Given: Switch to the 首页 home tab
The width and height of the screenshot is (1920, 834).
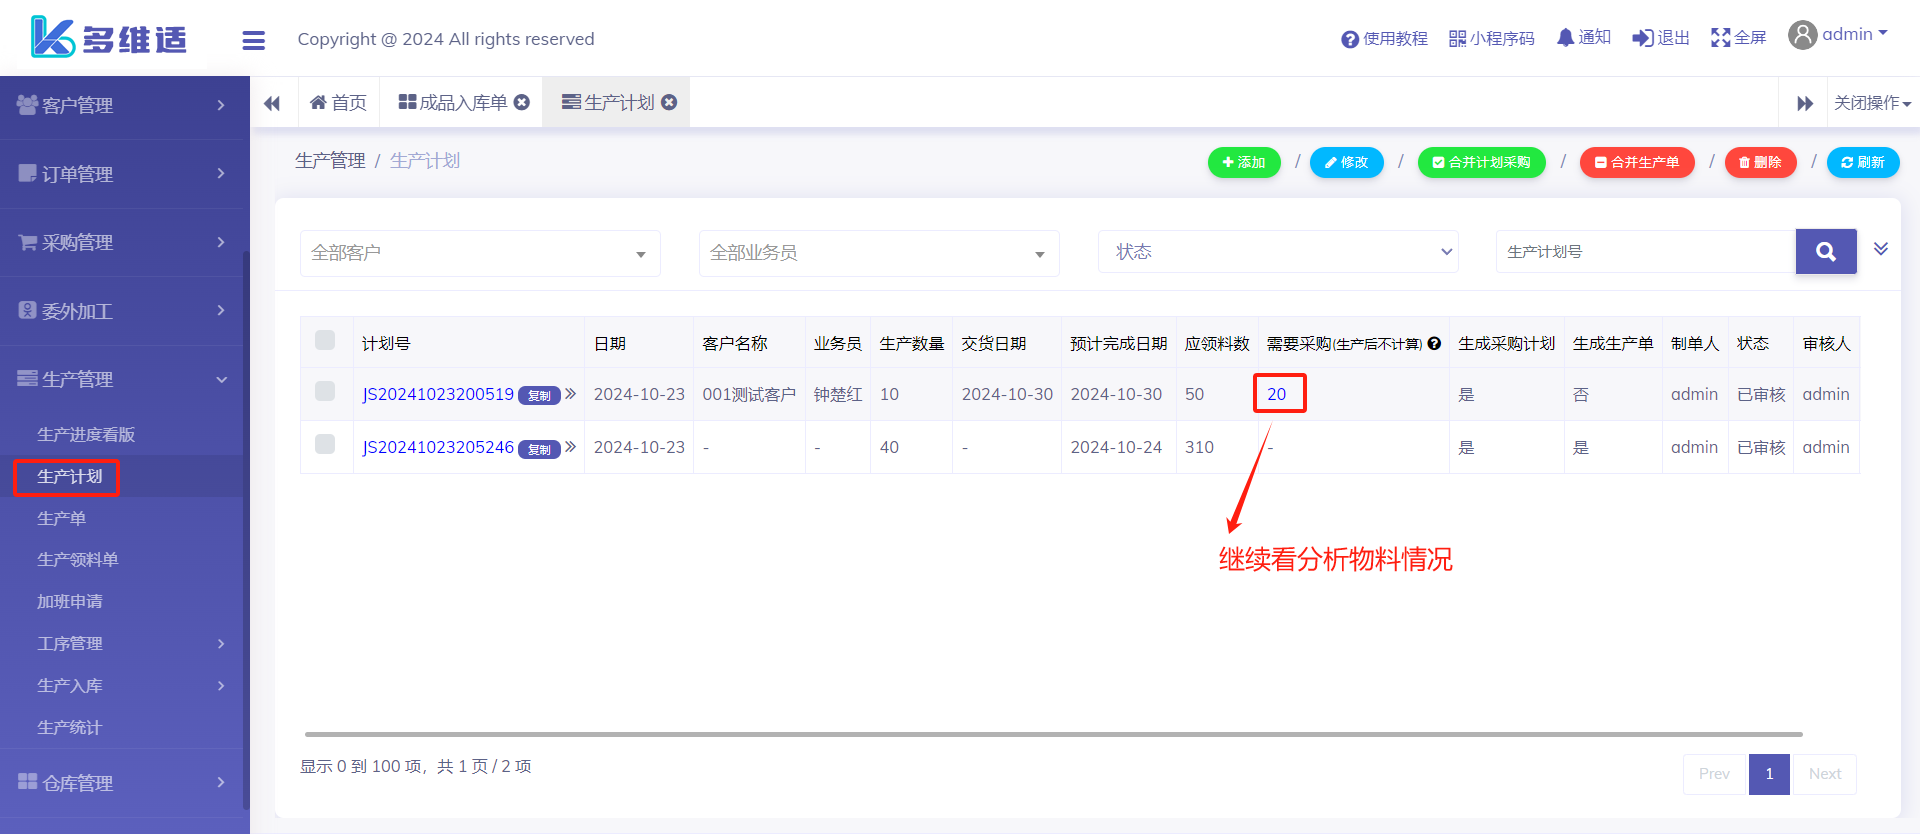Looking at the screenshot, I should tap(338, 103).
